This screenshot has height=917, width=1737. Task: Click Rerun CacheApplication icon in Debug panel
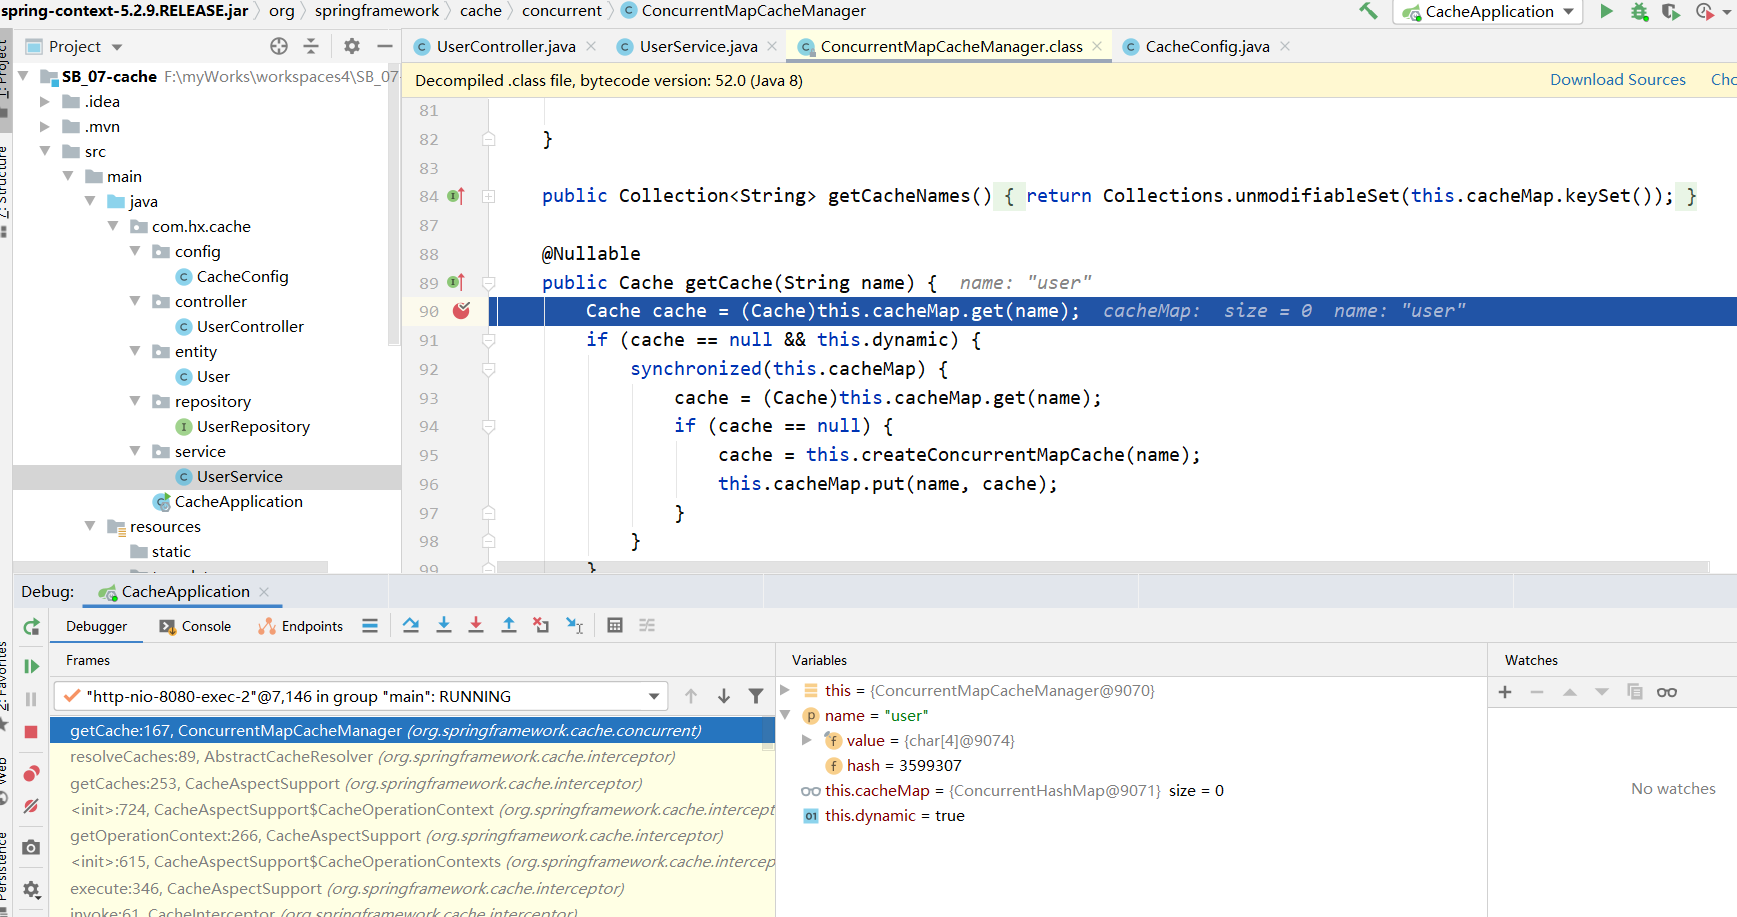(31, 627)
